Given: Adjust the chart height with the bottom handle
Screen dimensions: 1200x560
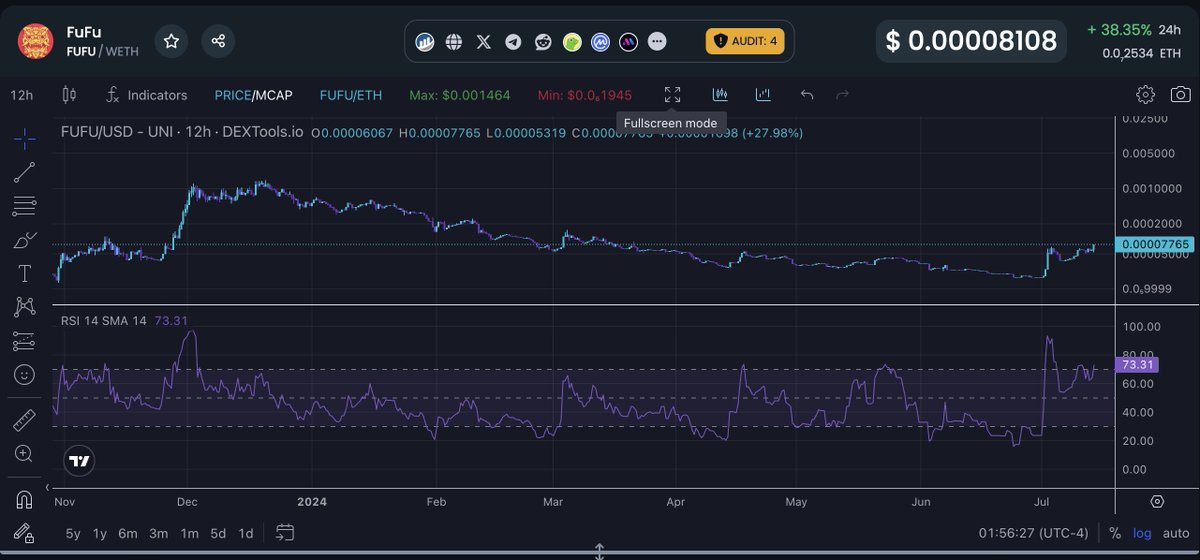Looking at the screenshot, I should coord(599,551).
